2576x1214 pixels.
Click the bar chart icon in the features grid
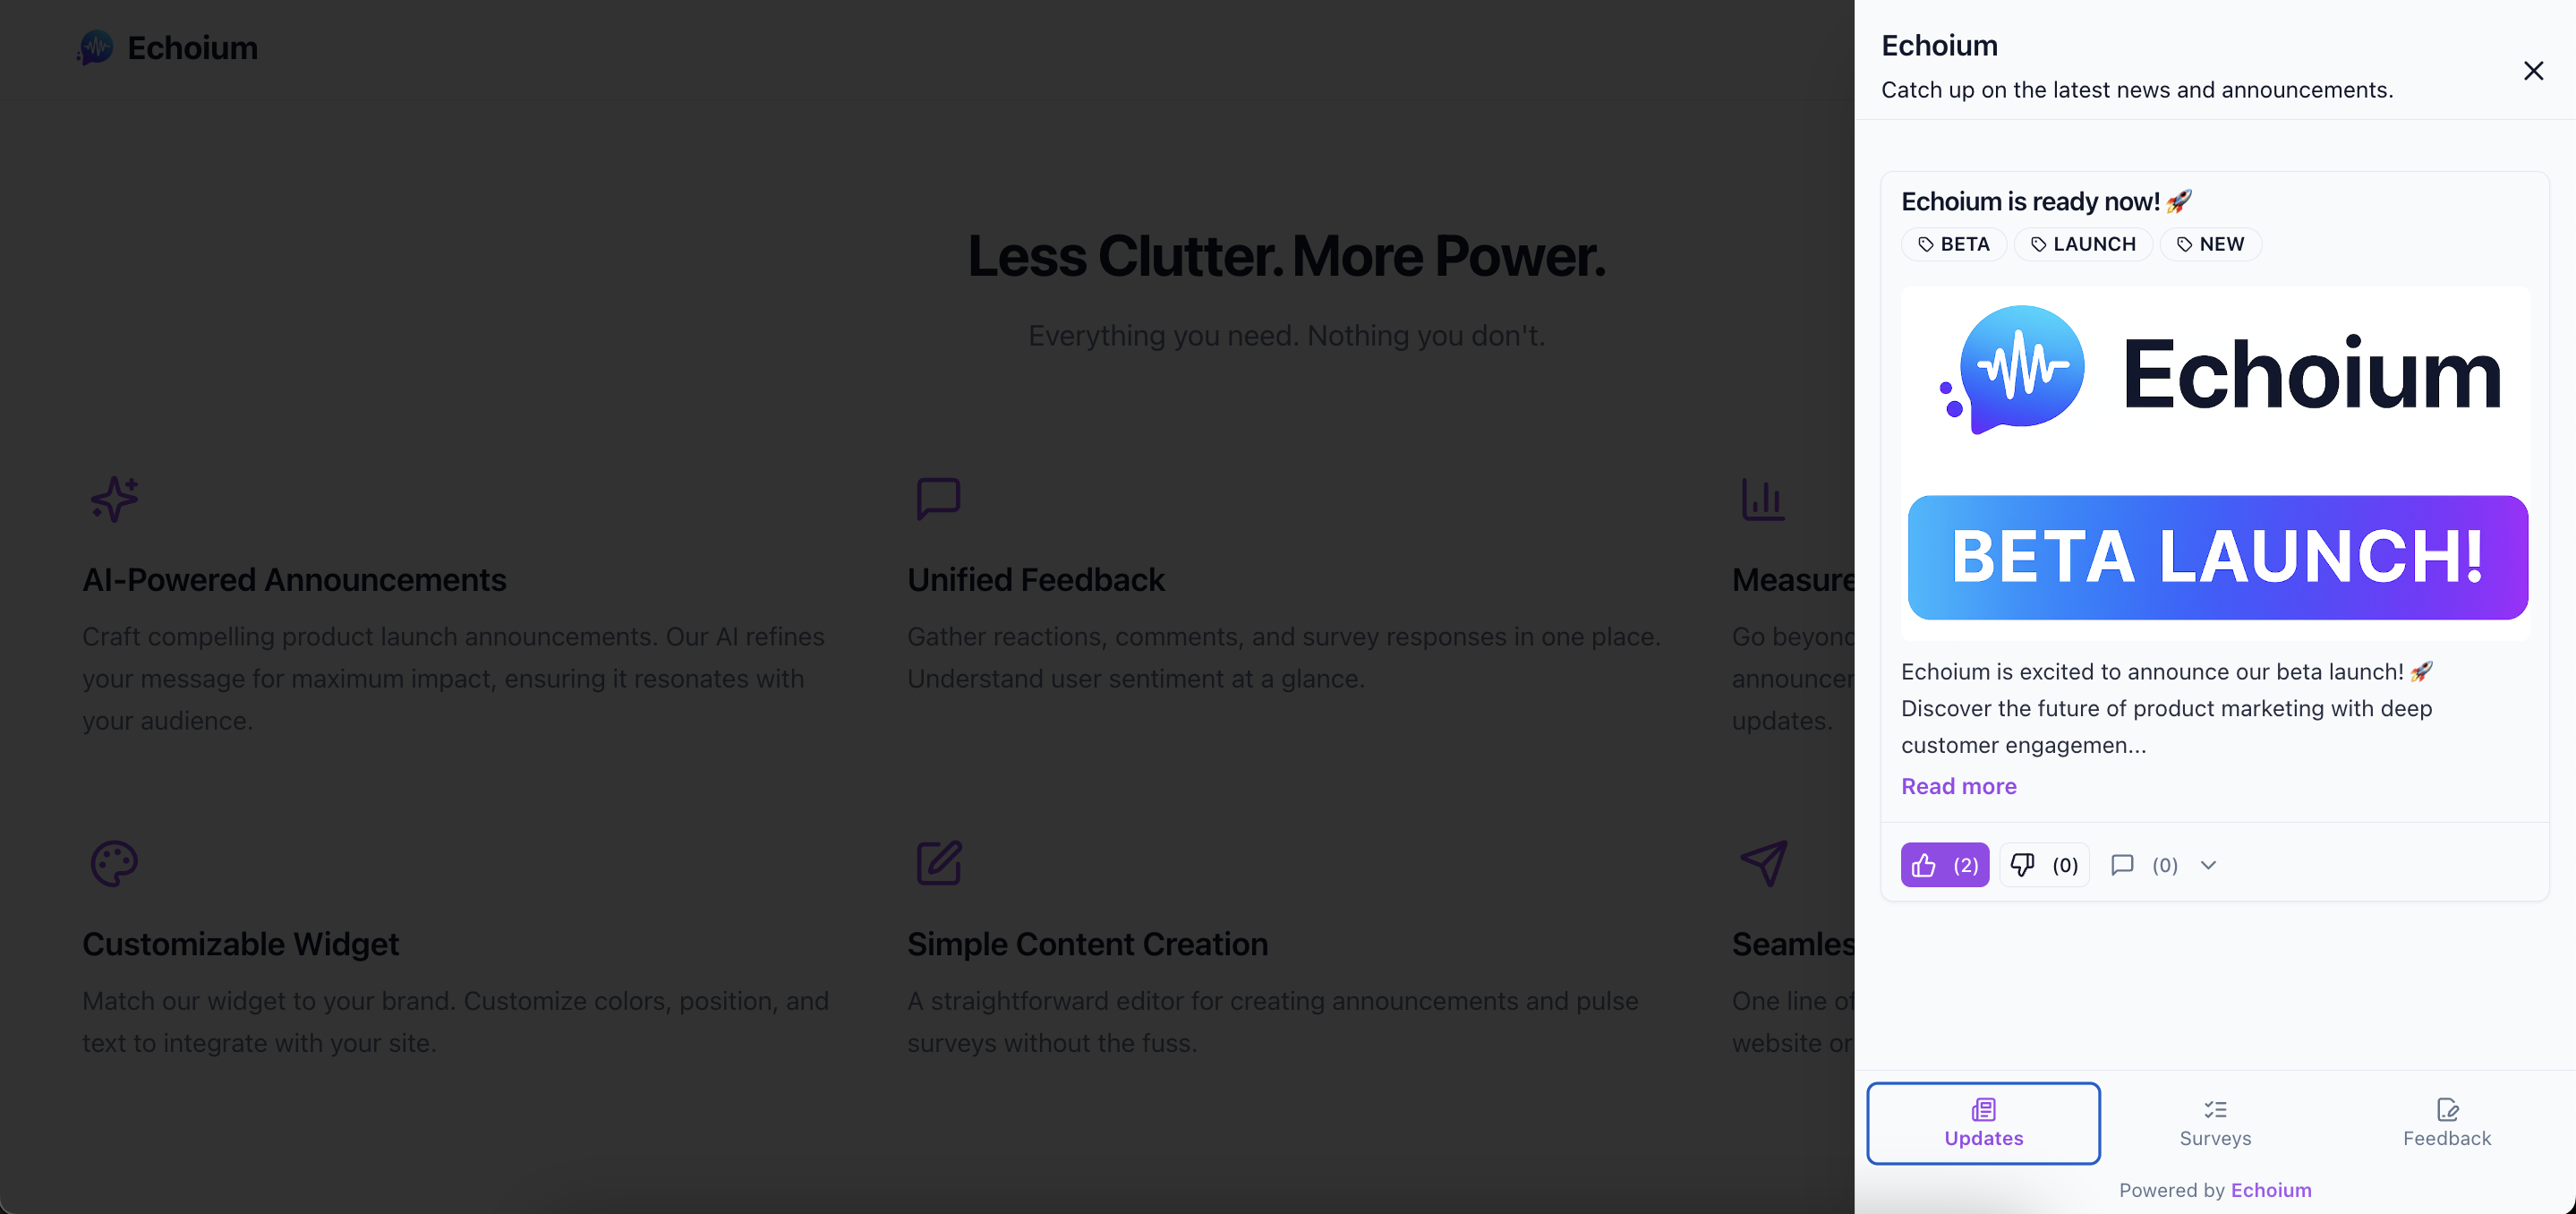click(x=1762, y=499)
